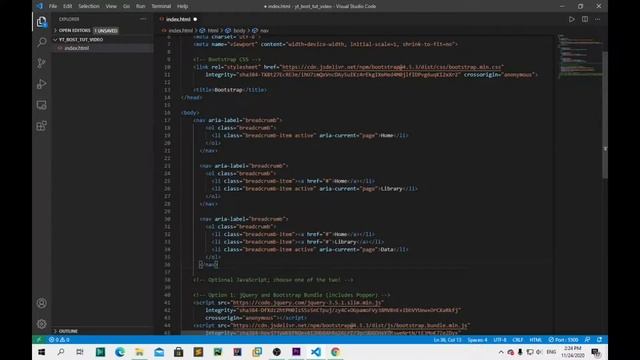Open the Source Control view
Image resolution: width=640 pixels, height=360 pixels.
point(42,63)
